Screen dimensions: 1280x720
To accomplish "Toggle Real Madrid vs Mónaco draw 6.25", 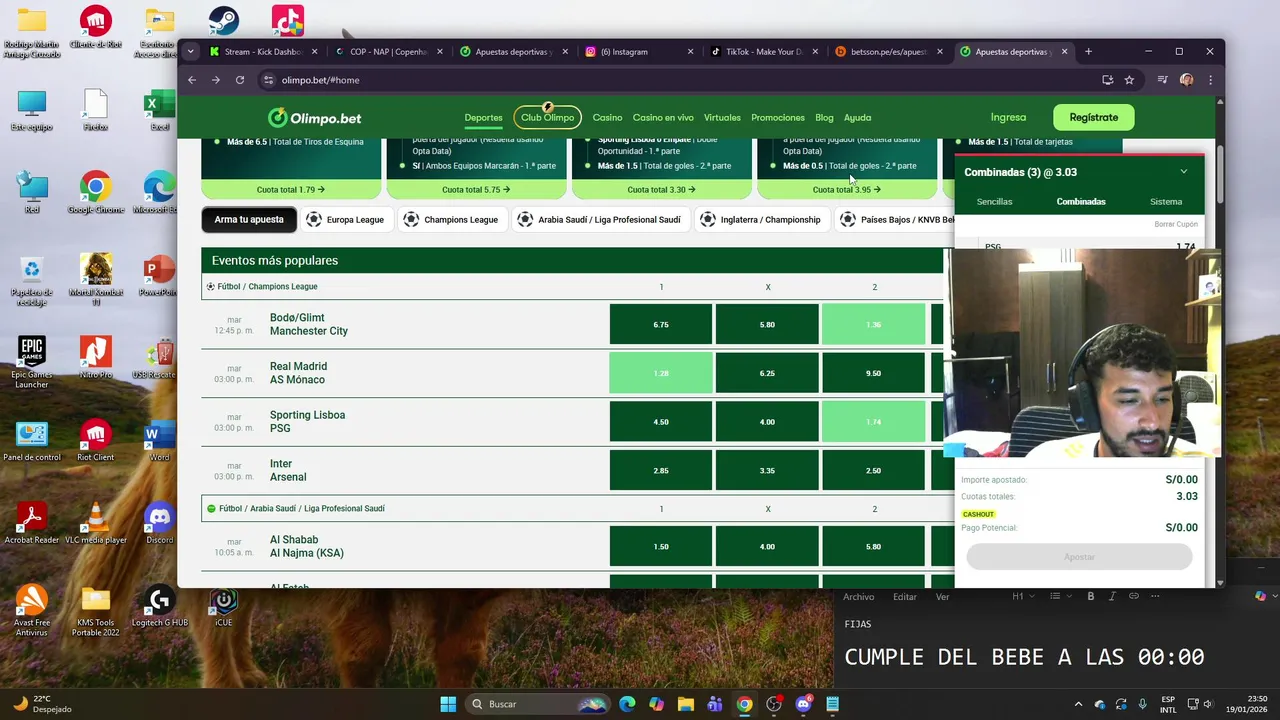I will 767,373.
